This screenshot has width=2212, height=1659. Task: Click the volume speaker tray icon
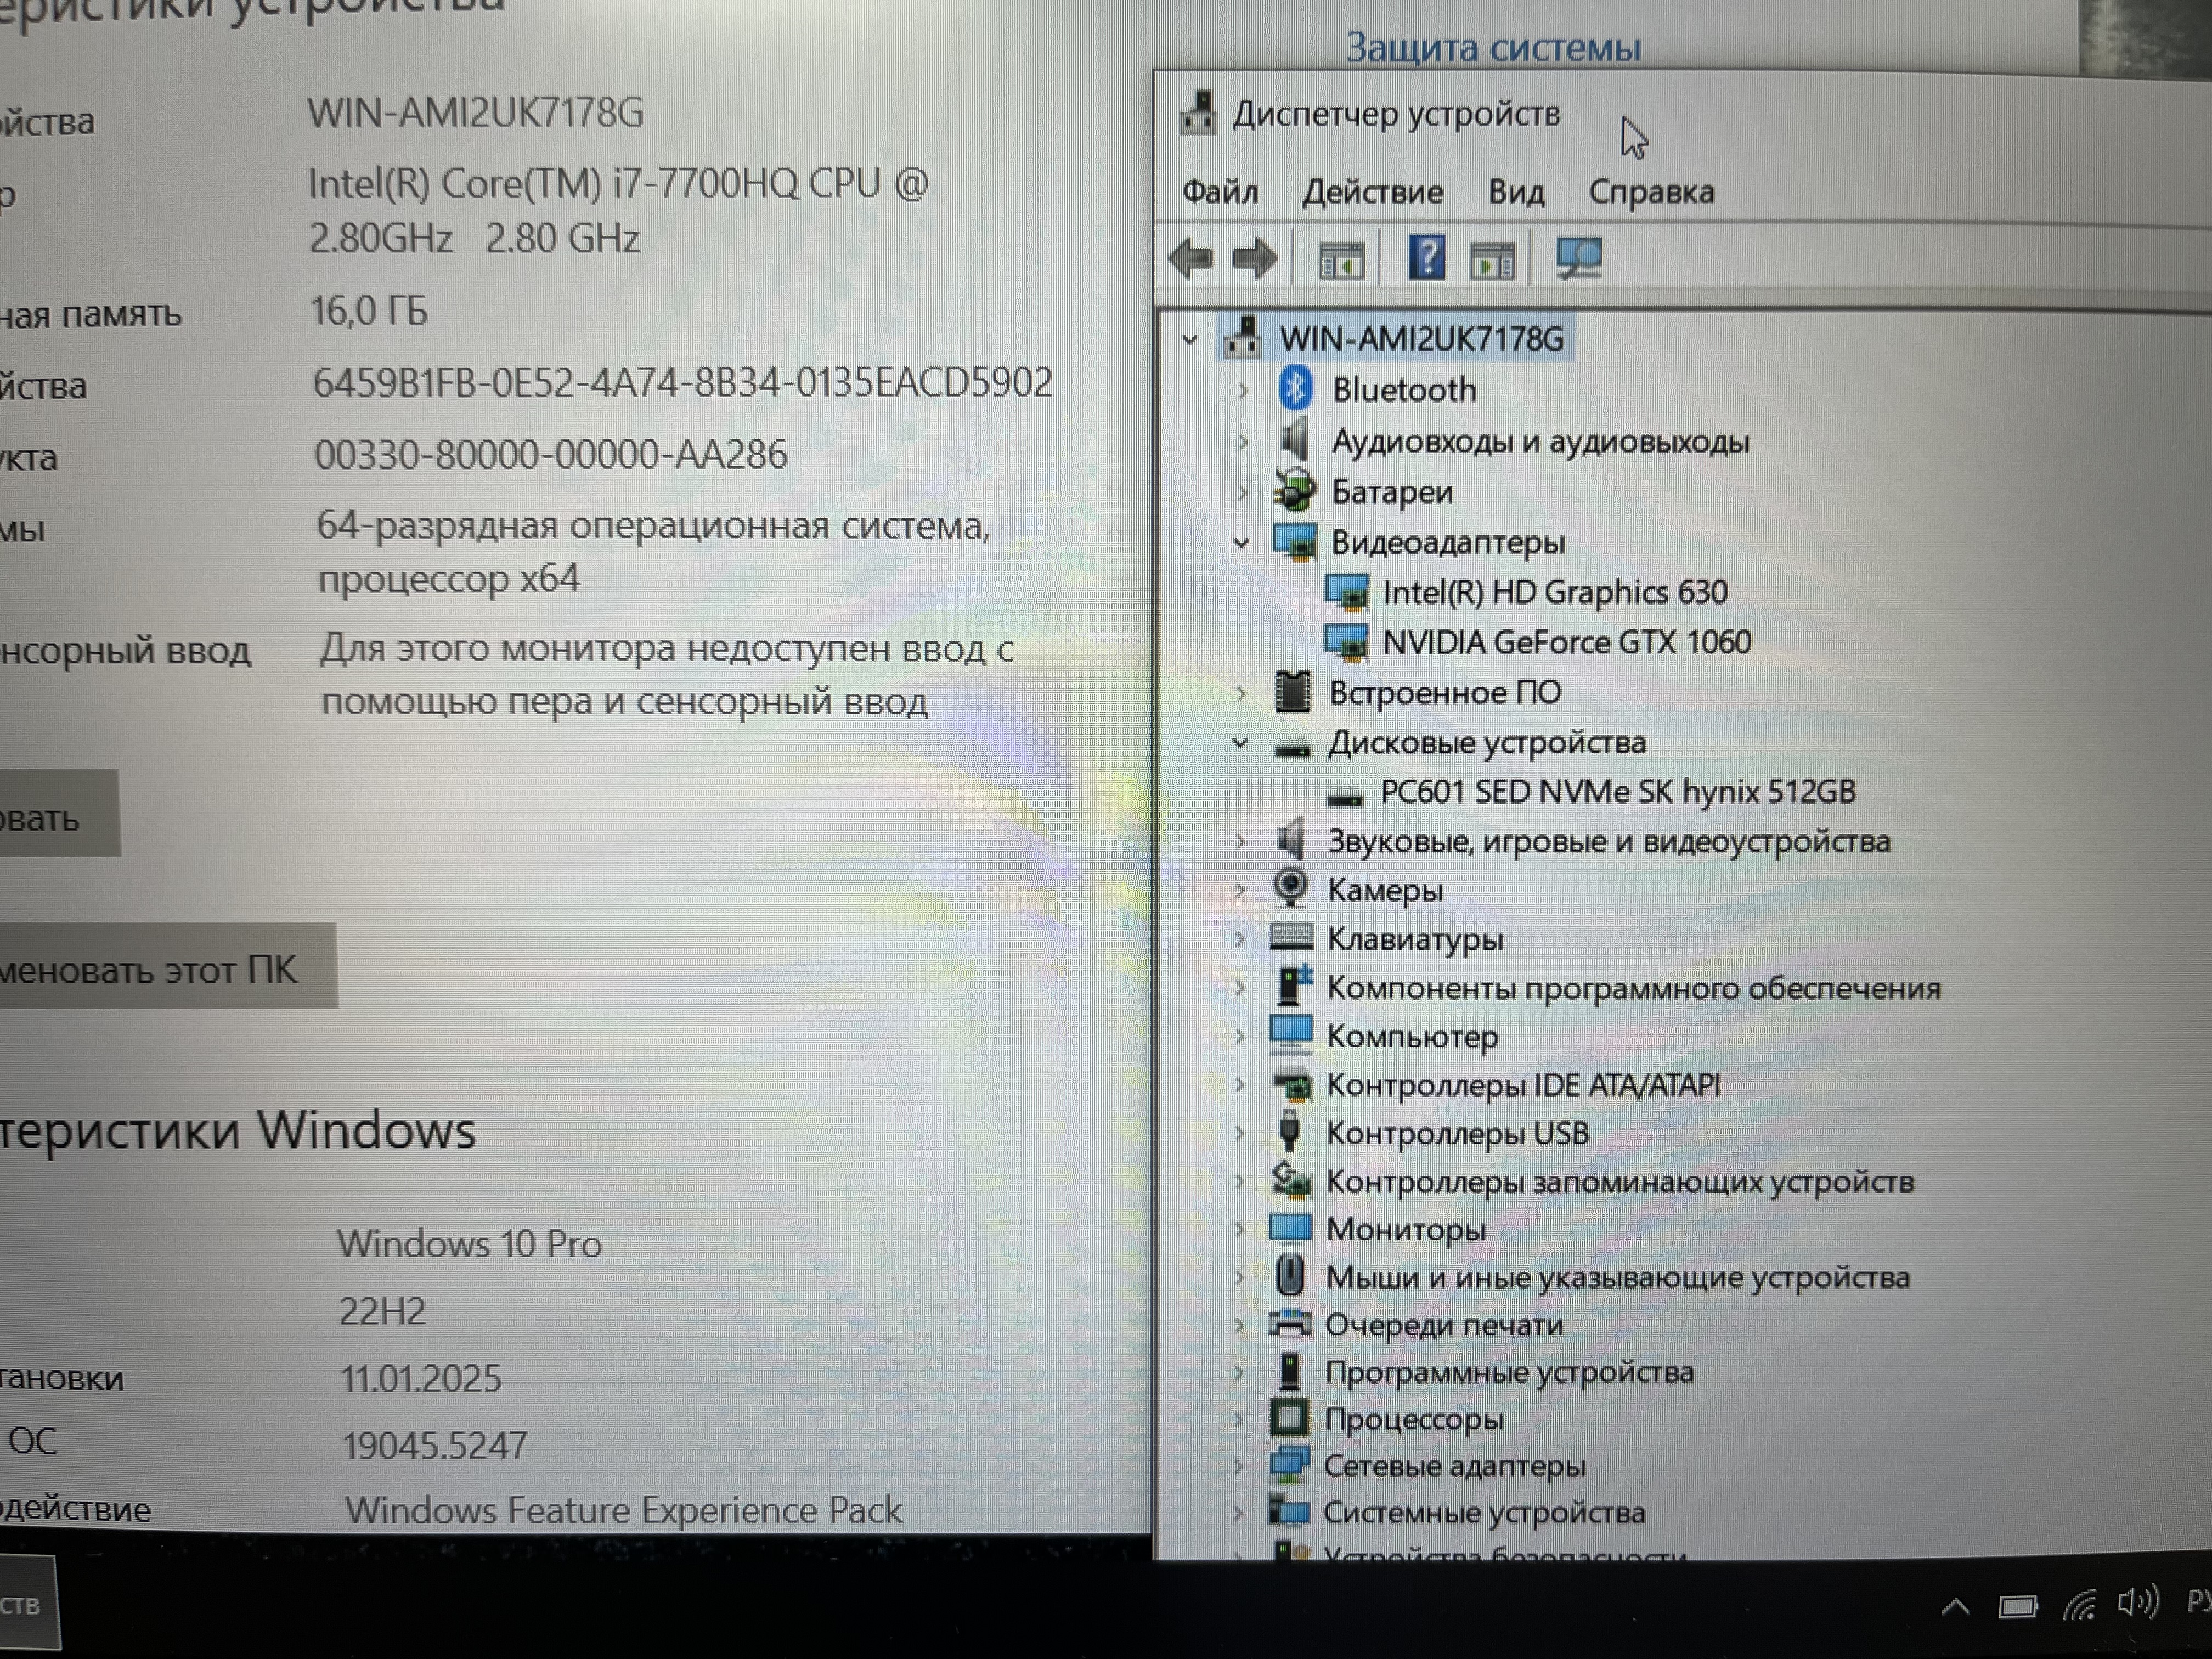pos(2137,1603)
